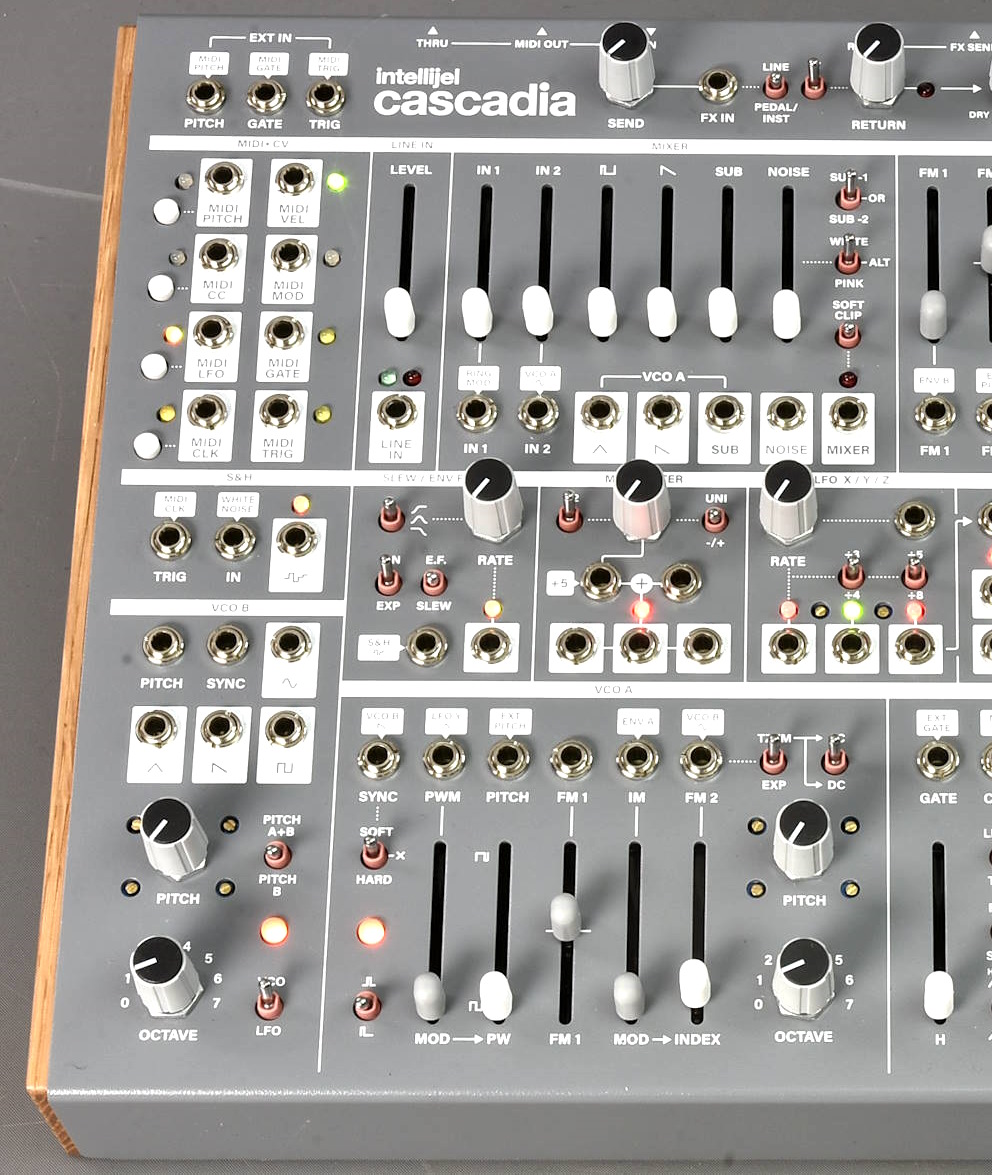Click the VCO A PWM input jack
The image size is (992, 1175).
point(443,759)
